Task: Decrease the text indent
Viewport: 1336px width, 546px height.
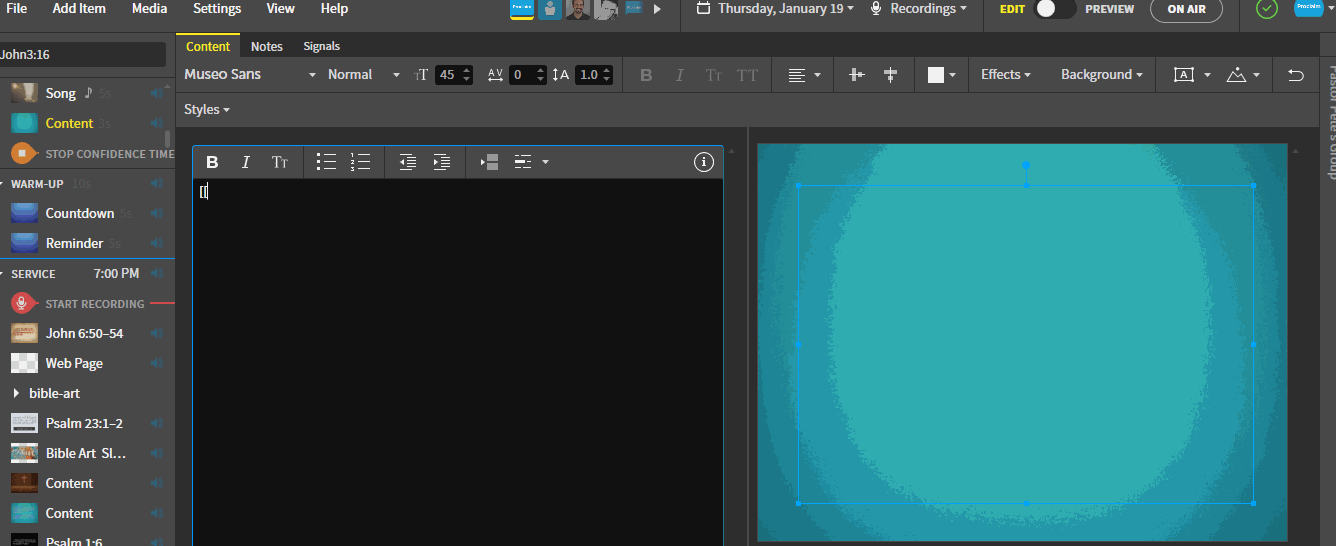Action: click(407, 162)
